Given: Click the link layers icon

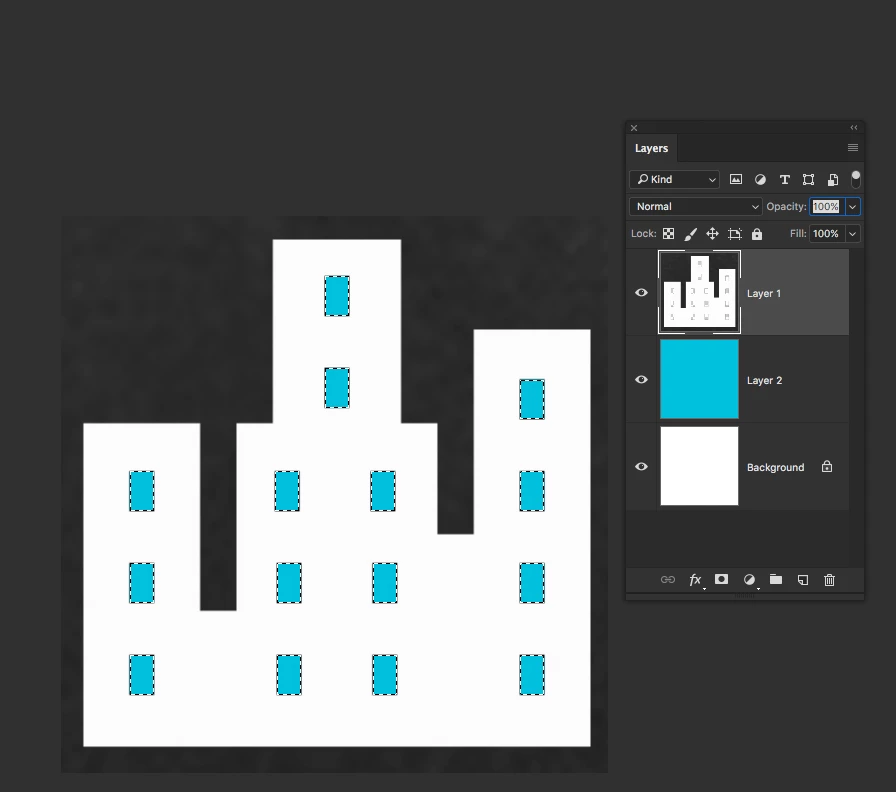Looking at the screenshot, I should coord(667,579).
